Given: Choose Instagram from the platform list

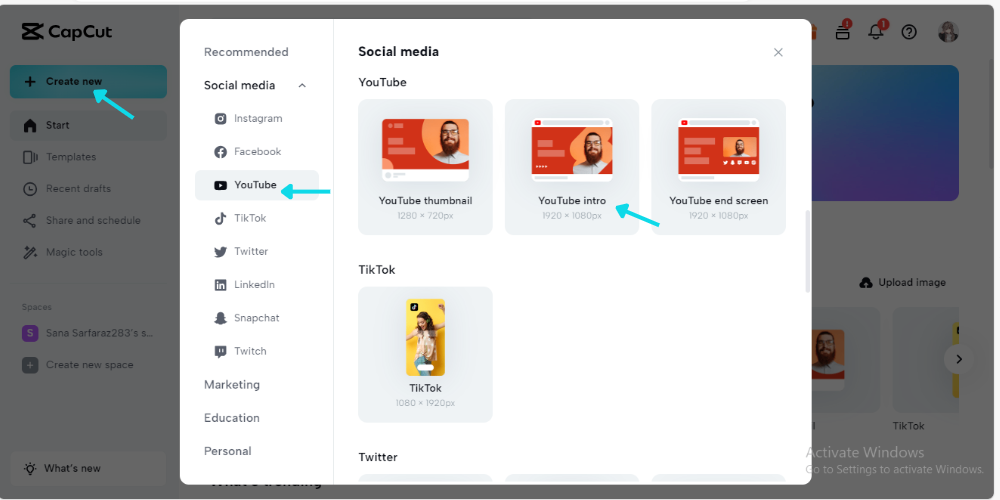Looking at the screenshot, I should click(x=257, y=119).
